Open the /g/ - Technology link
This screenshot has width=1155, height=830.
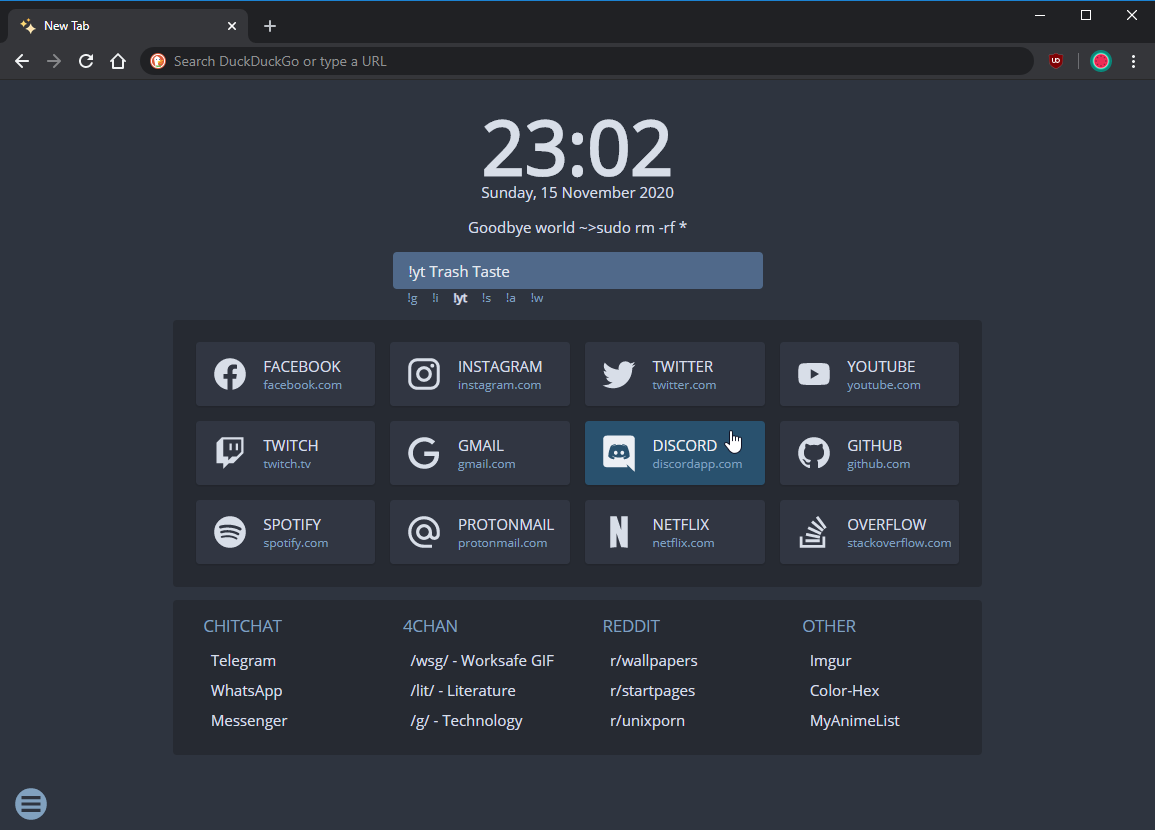[x=466, y=721]
